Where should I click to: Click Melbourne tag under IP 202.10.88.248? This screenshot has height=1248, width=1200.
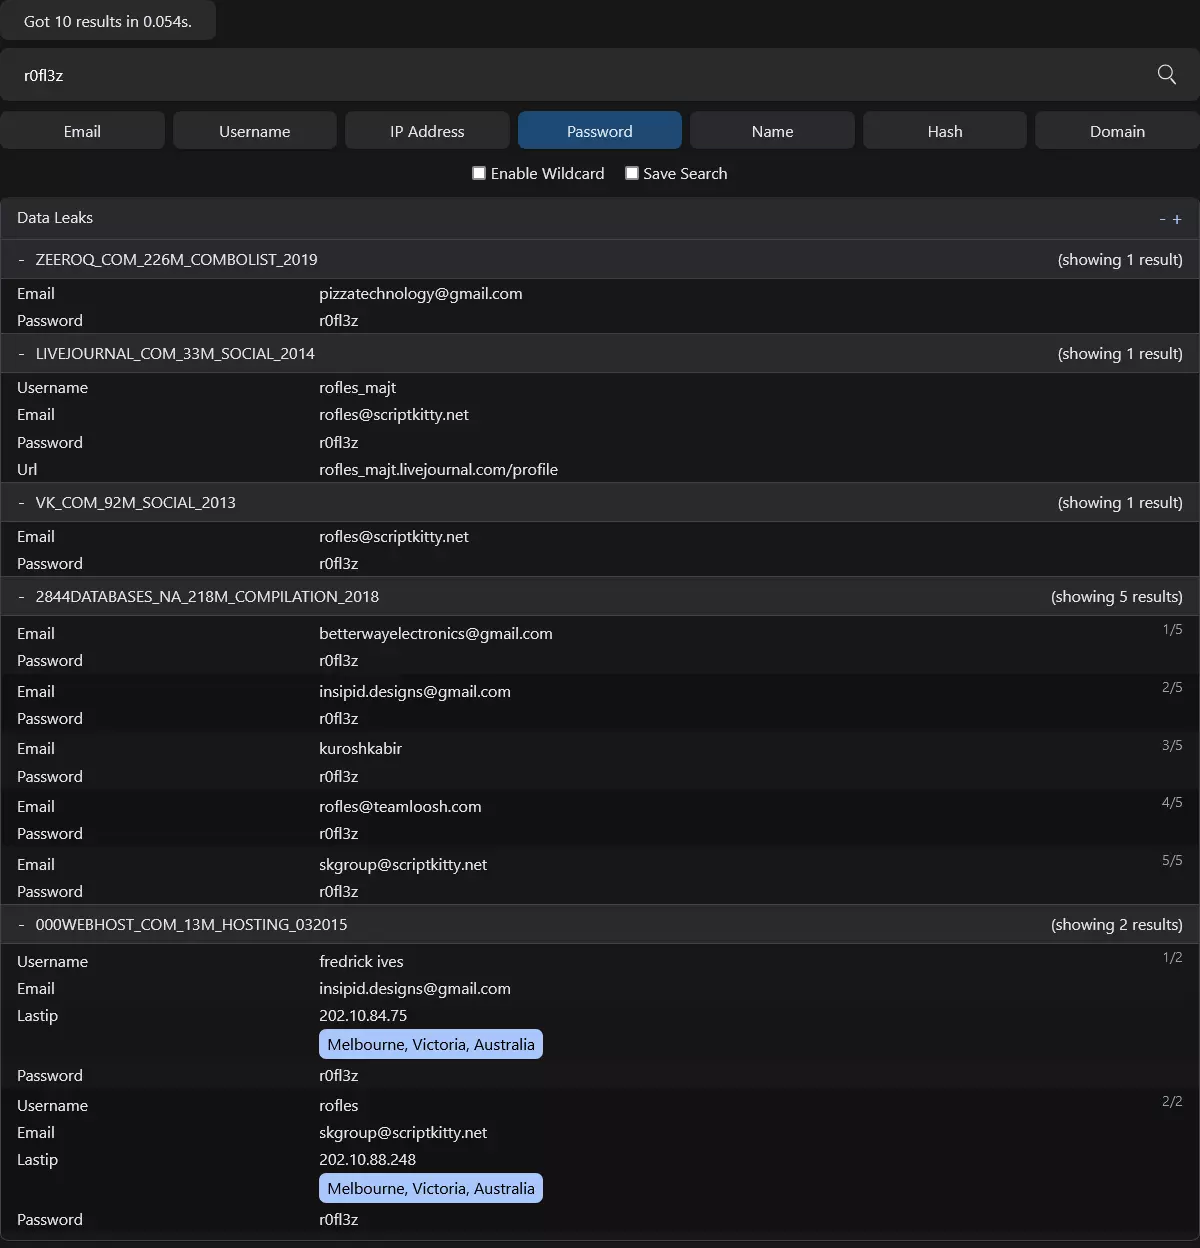[x=431, y=1188]
